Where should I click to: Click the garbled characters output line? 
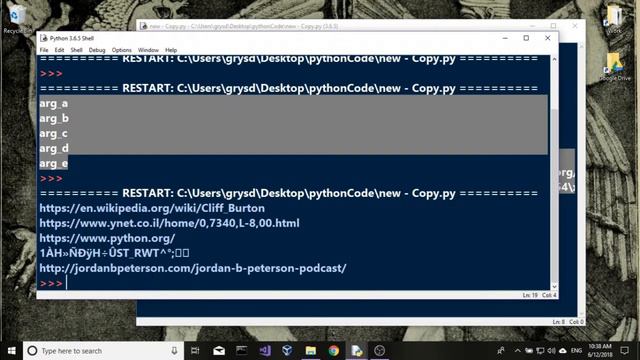coord(114,253)
